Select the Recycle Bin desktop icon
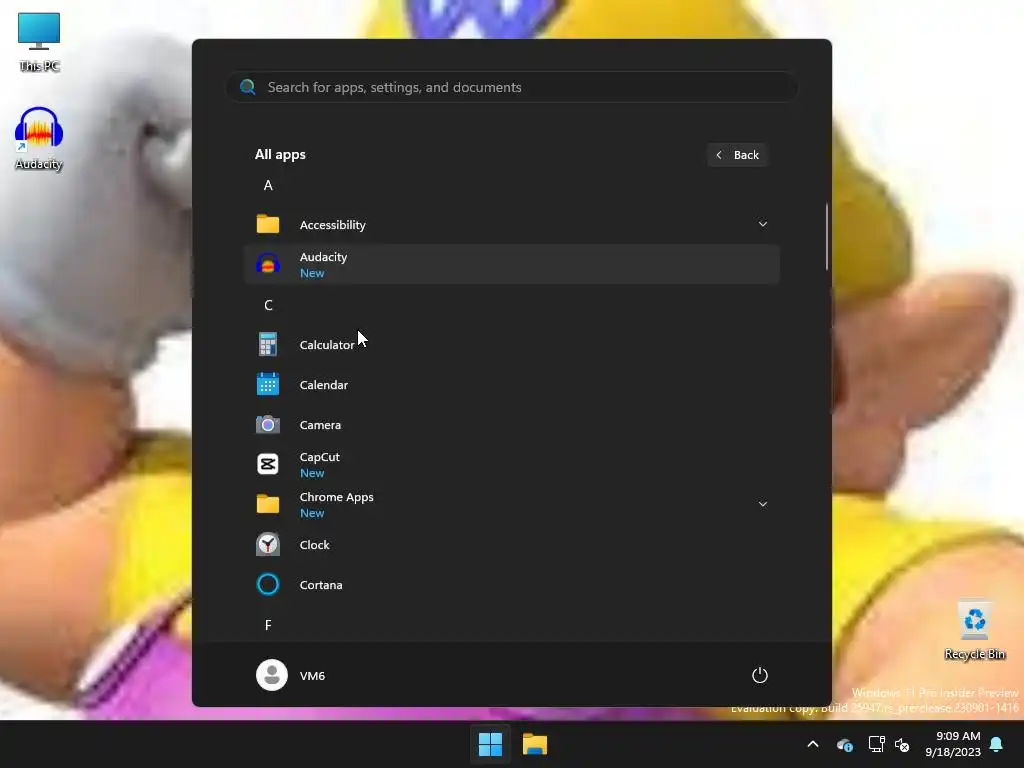This screenshot has height=768, width=1024. tap(974, 631)
